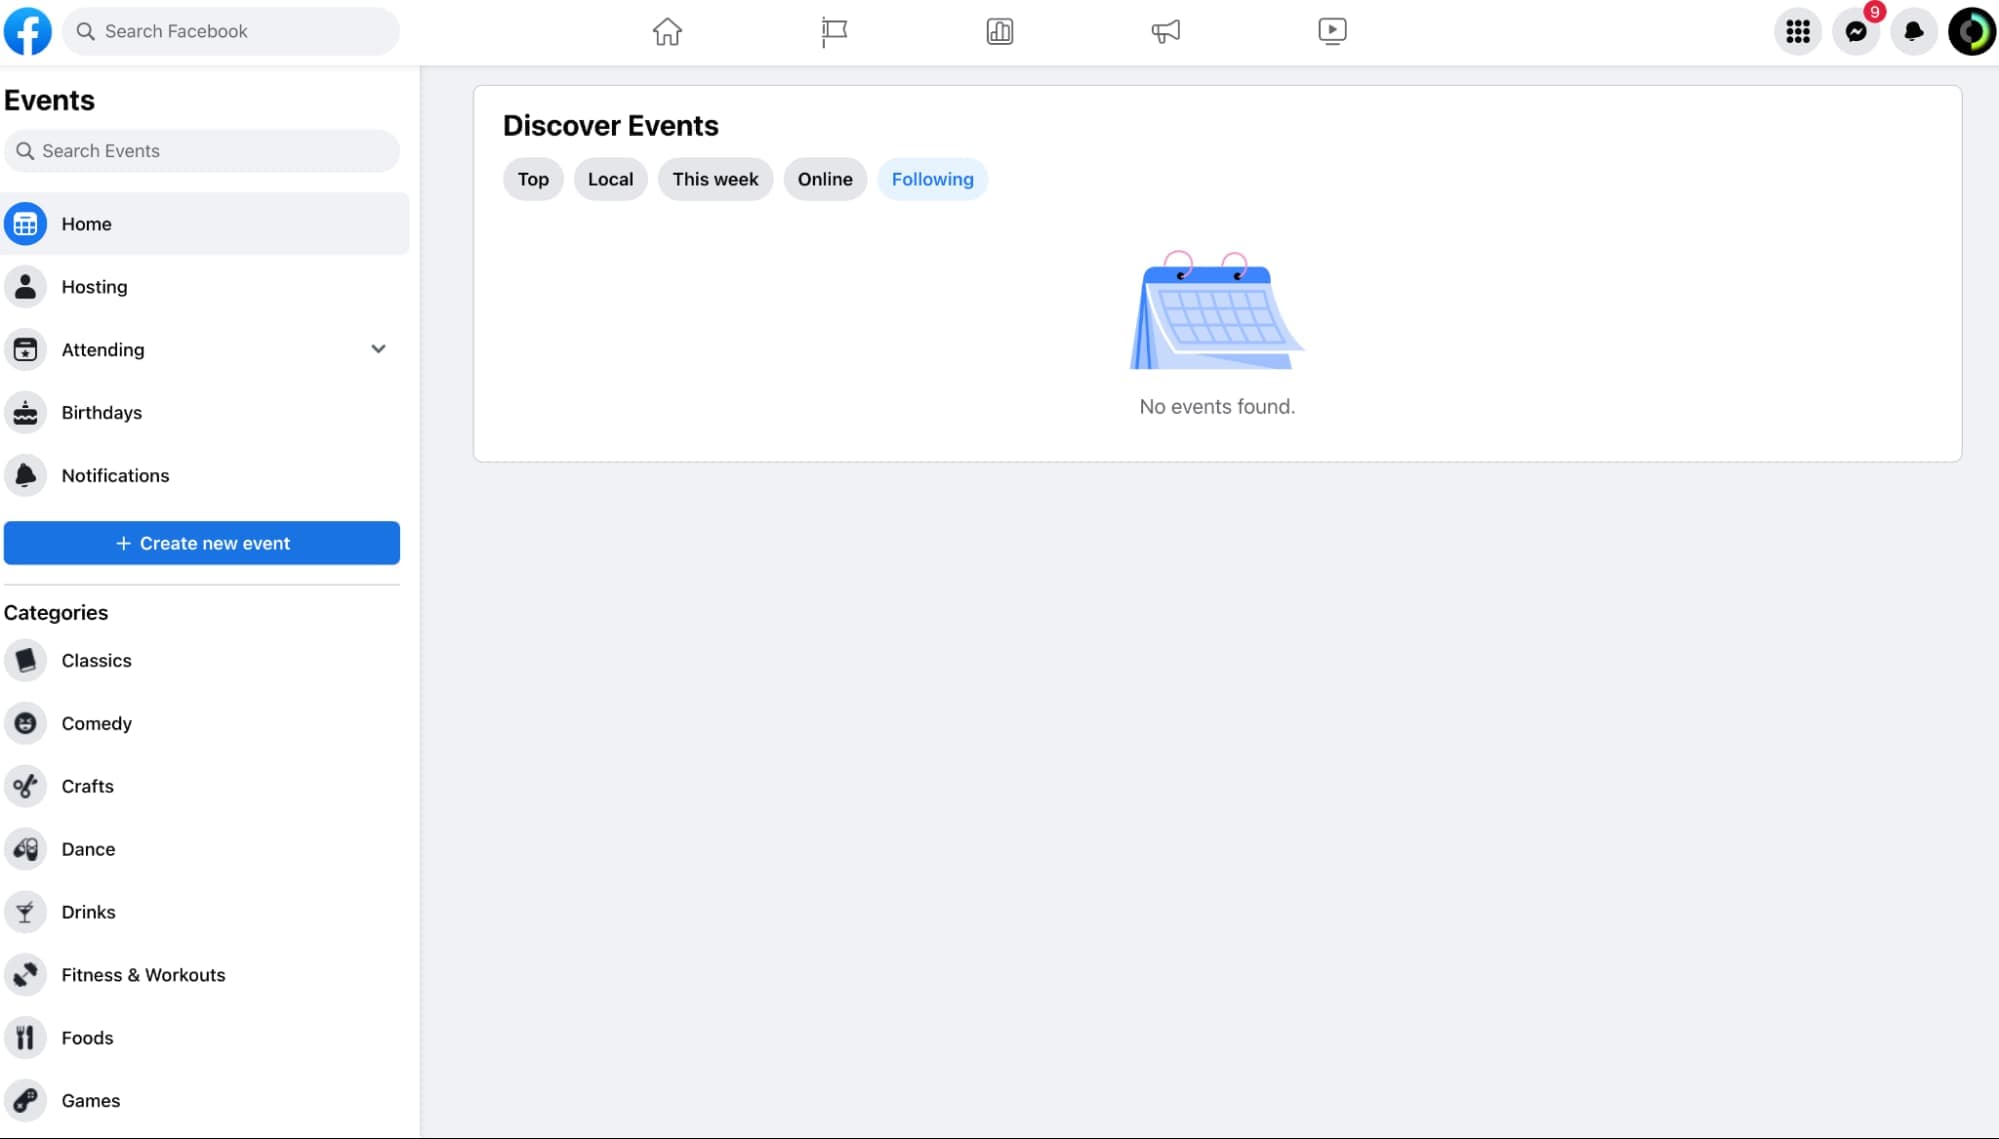The width and height of the screenshot is (1999, 1139).
Task: Click the Create new event button
Action: [201, 543]
